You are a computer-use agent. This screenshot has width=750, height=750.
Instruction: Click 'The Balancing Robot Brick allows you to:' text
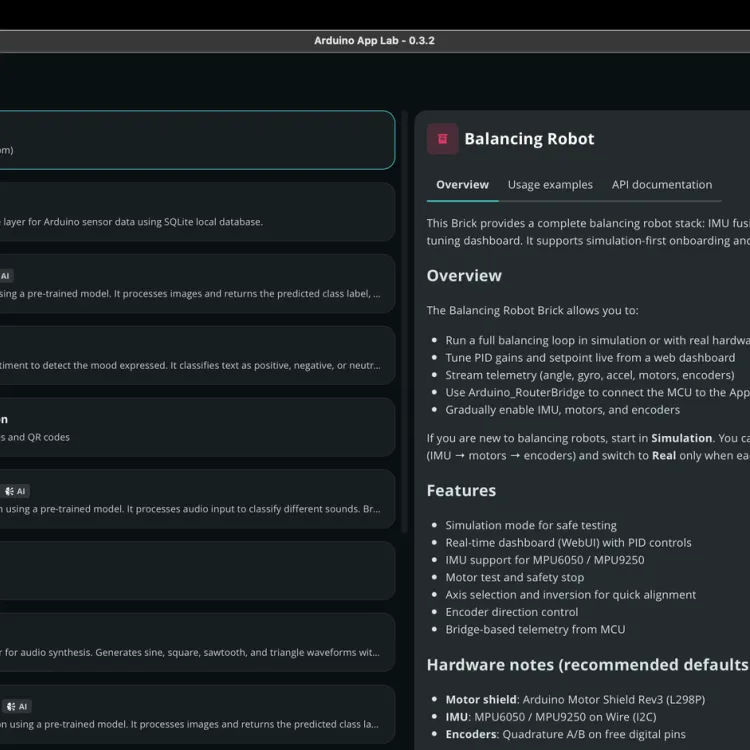coord(532,310)
